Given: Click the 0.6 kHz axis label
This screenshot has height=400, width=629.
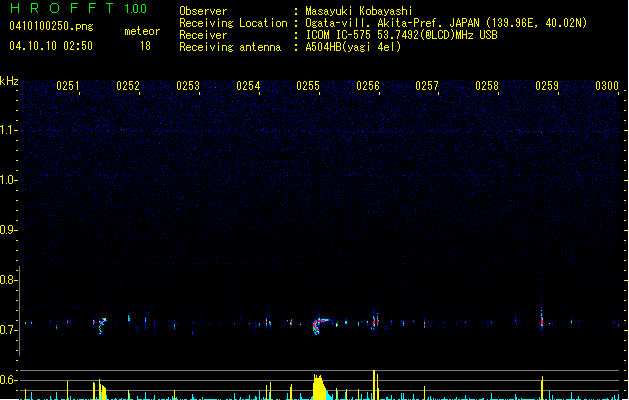Looking at the screenshot, I should [8, 380].
